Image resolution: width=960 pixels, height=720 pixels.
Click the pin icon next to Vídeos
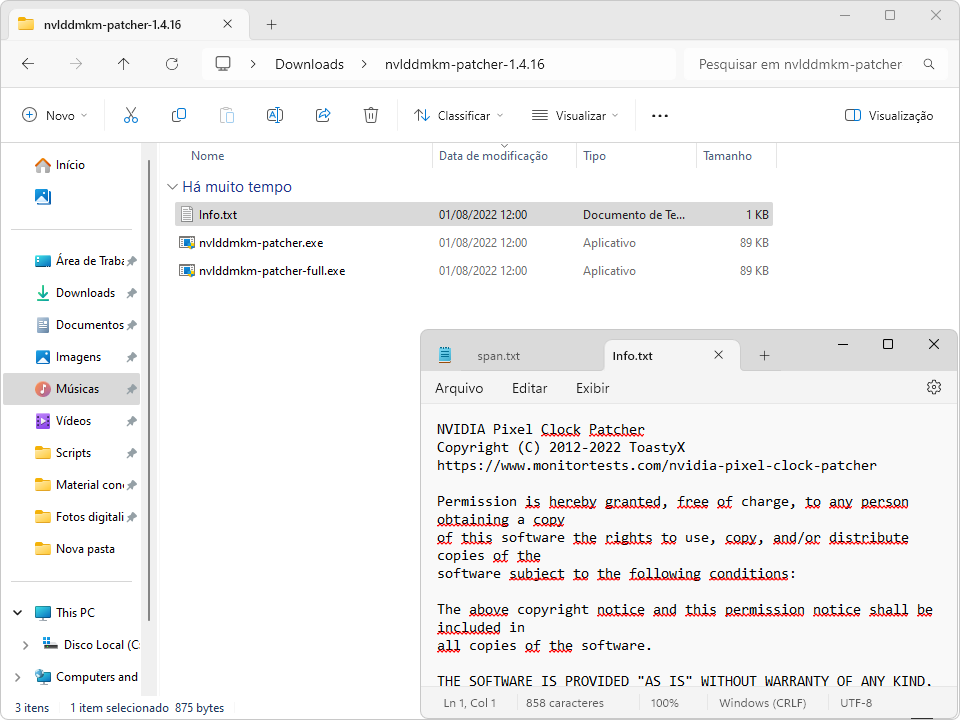click(x=131, y=421)
